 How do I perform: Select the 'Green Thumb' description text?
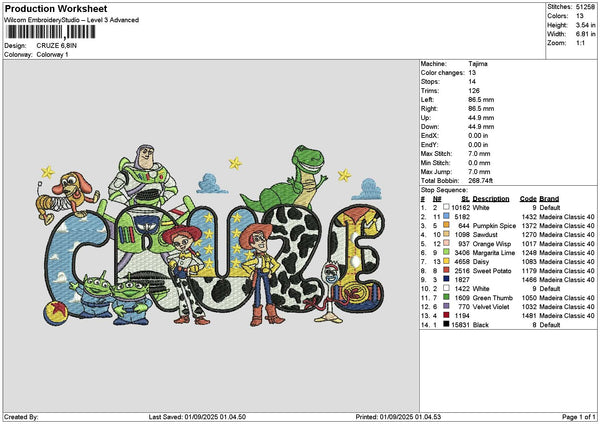(x=492, y=298)
